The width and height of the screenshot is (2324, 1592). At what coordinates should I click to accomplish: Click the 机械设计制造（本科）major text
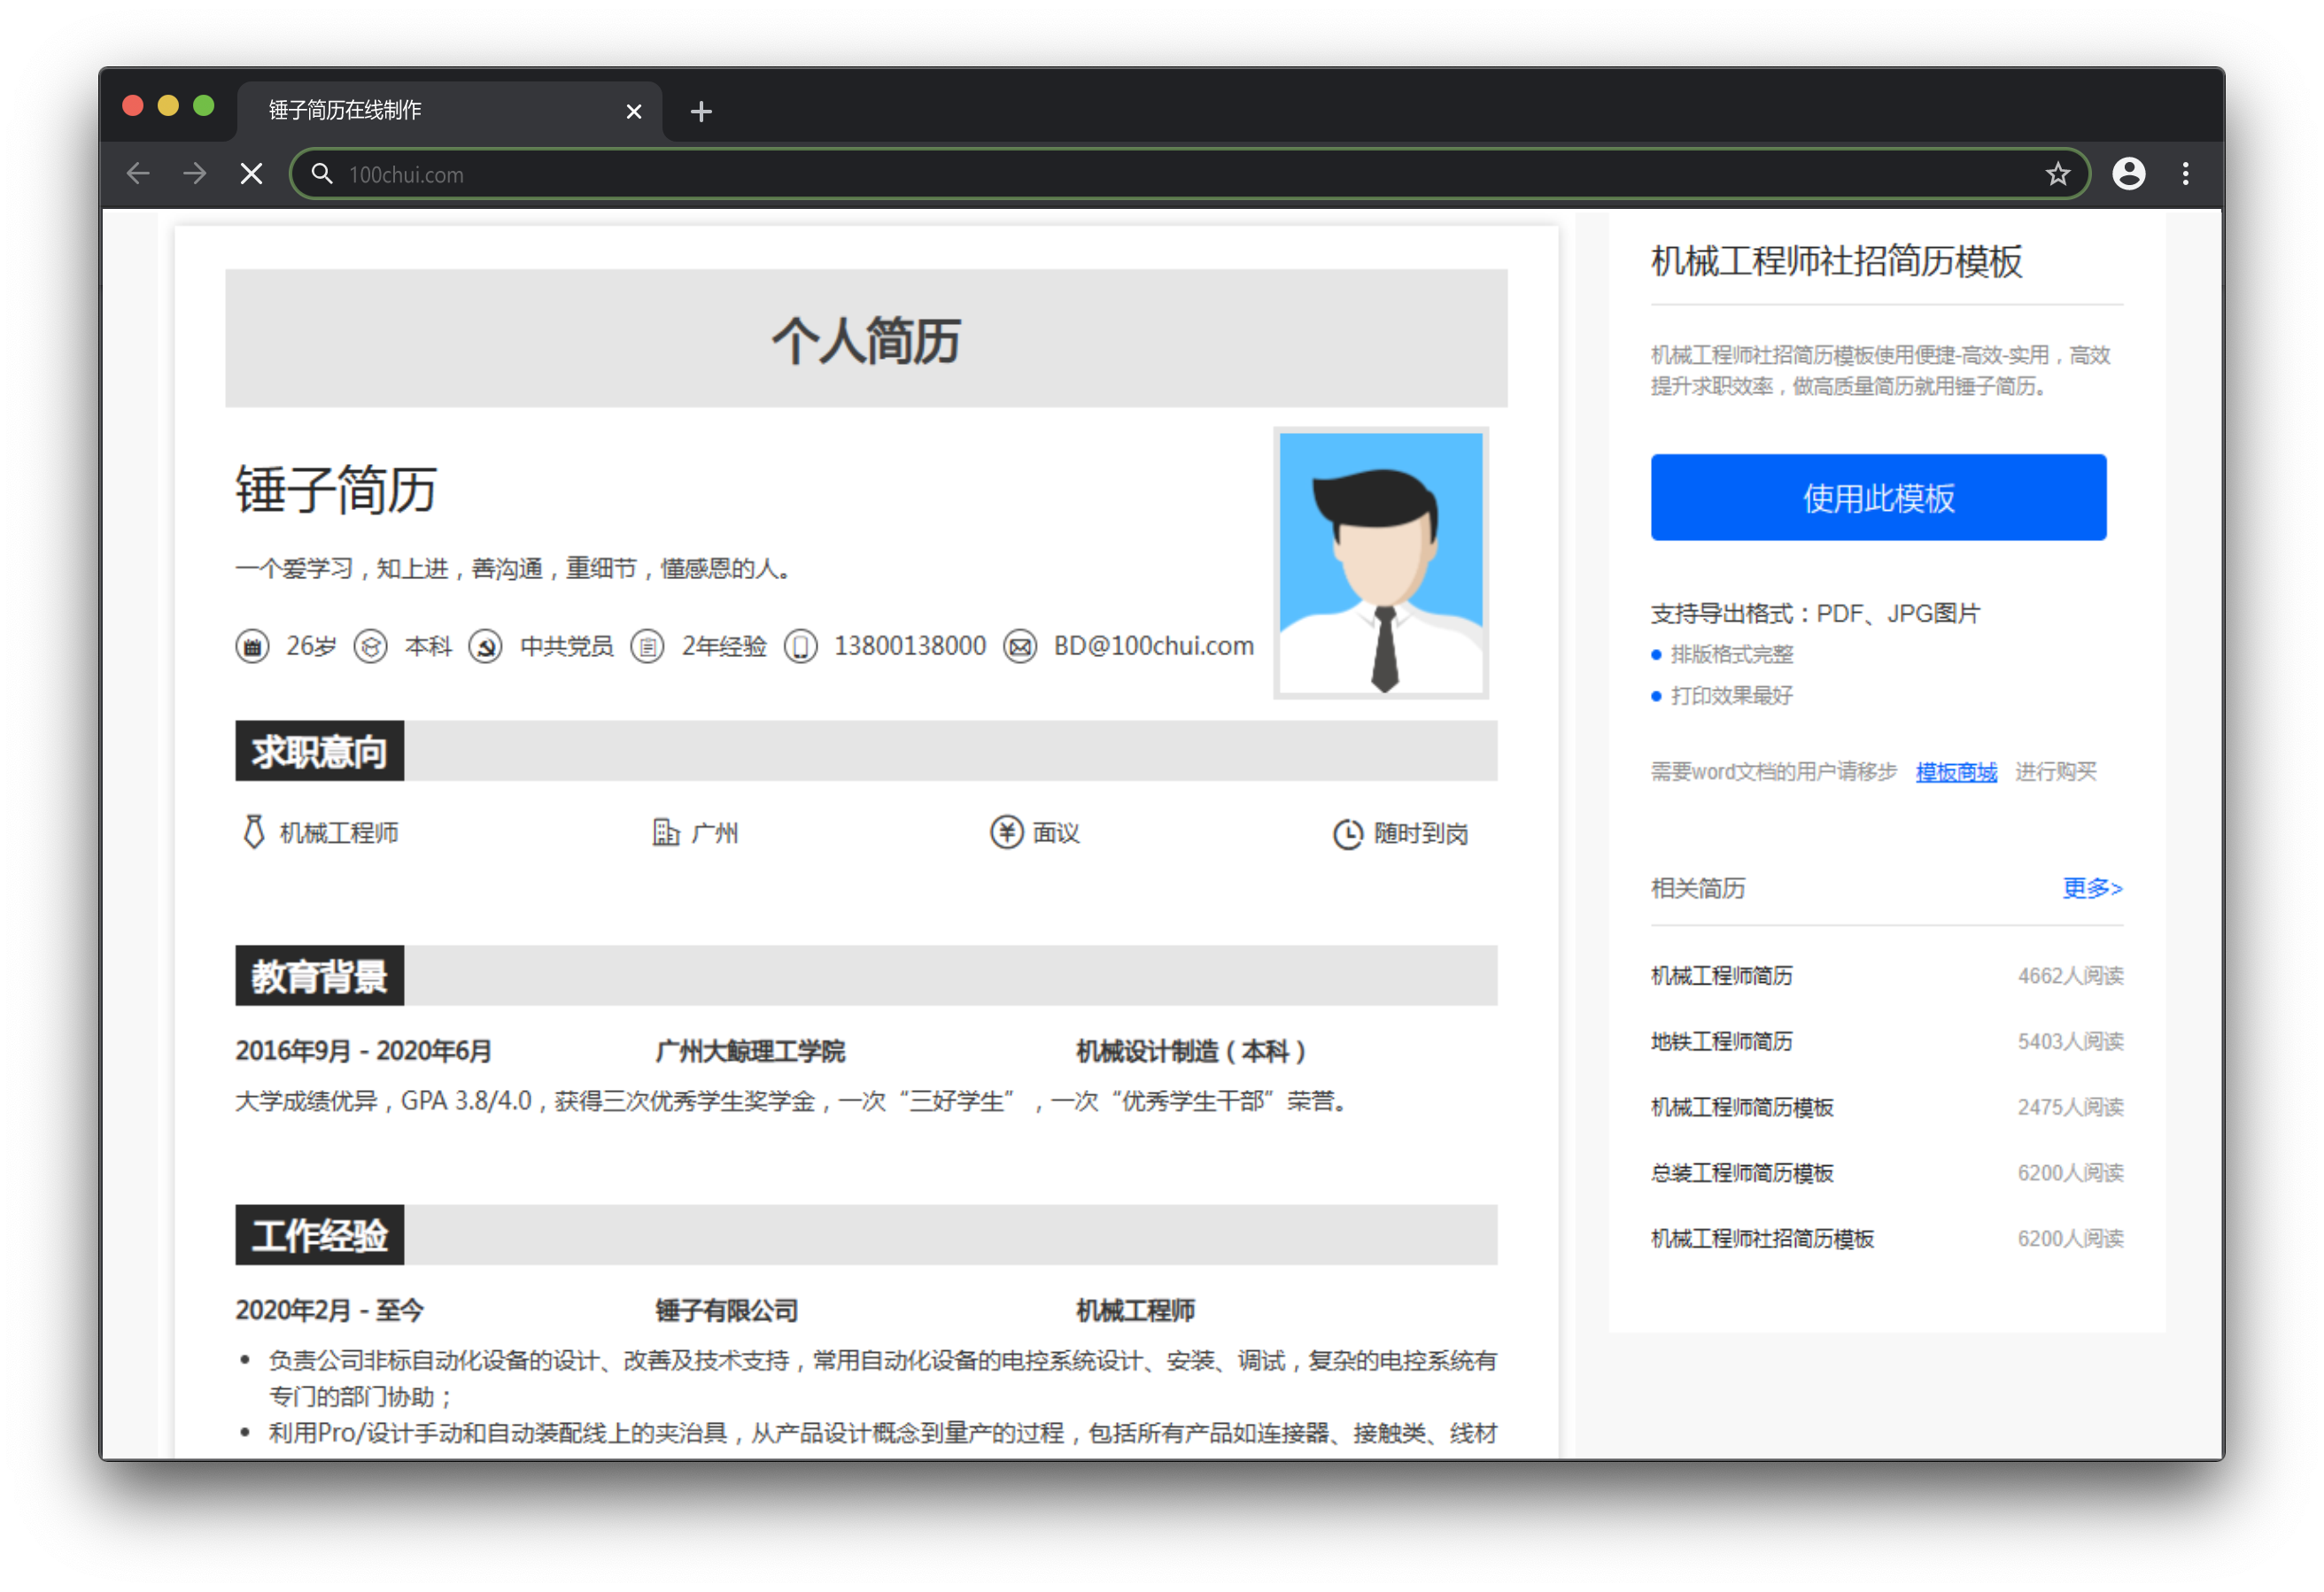(x=1191, y=1051)
